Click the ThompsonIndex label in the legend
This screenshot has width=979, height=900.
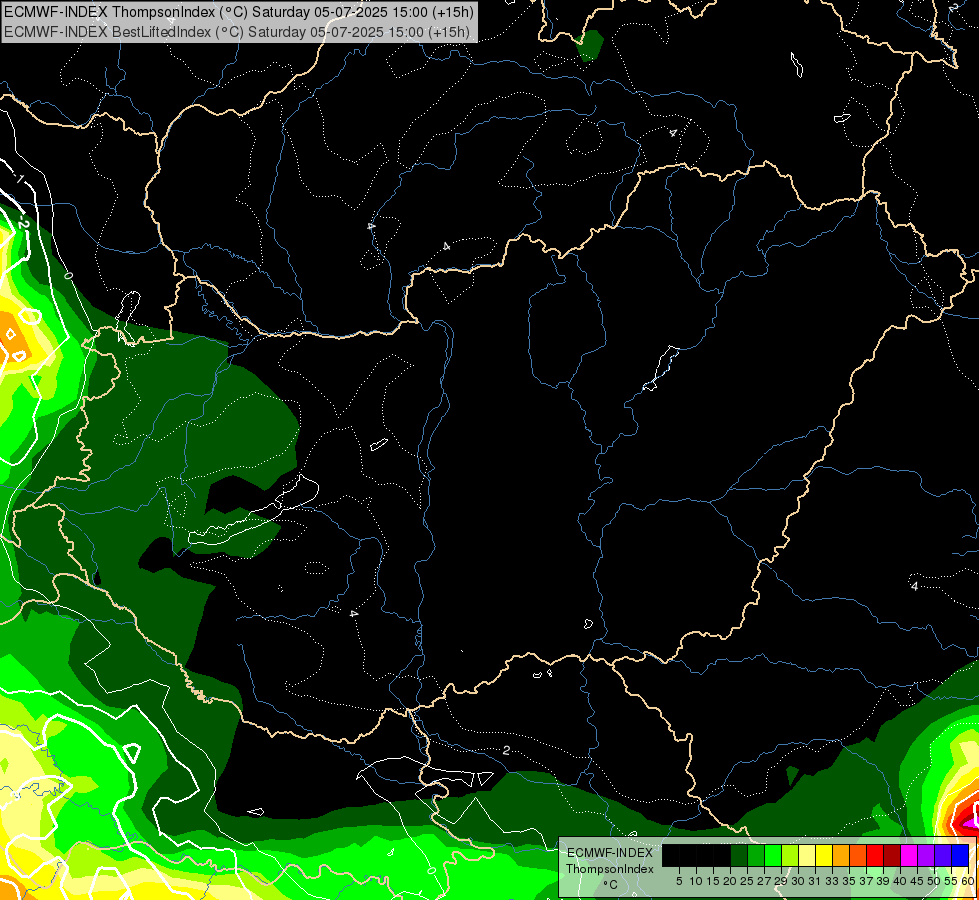[x=609, y=869]
